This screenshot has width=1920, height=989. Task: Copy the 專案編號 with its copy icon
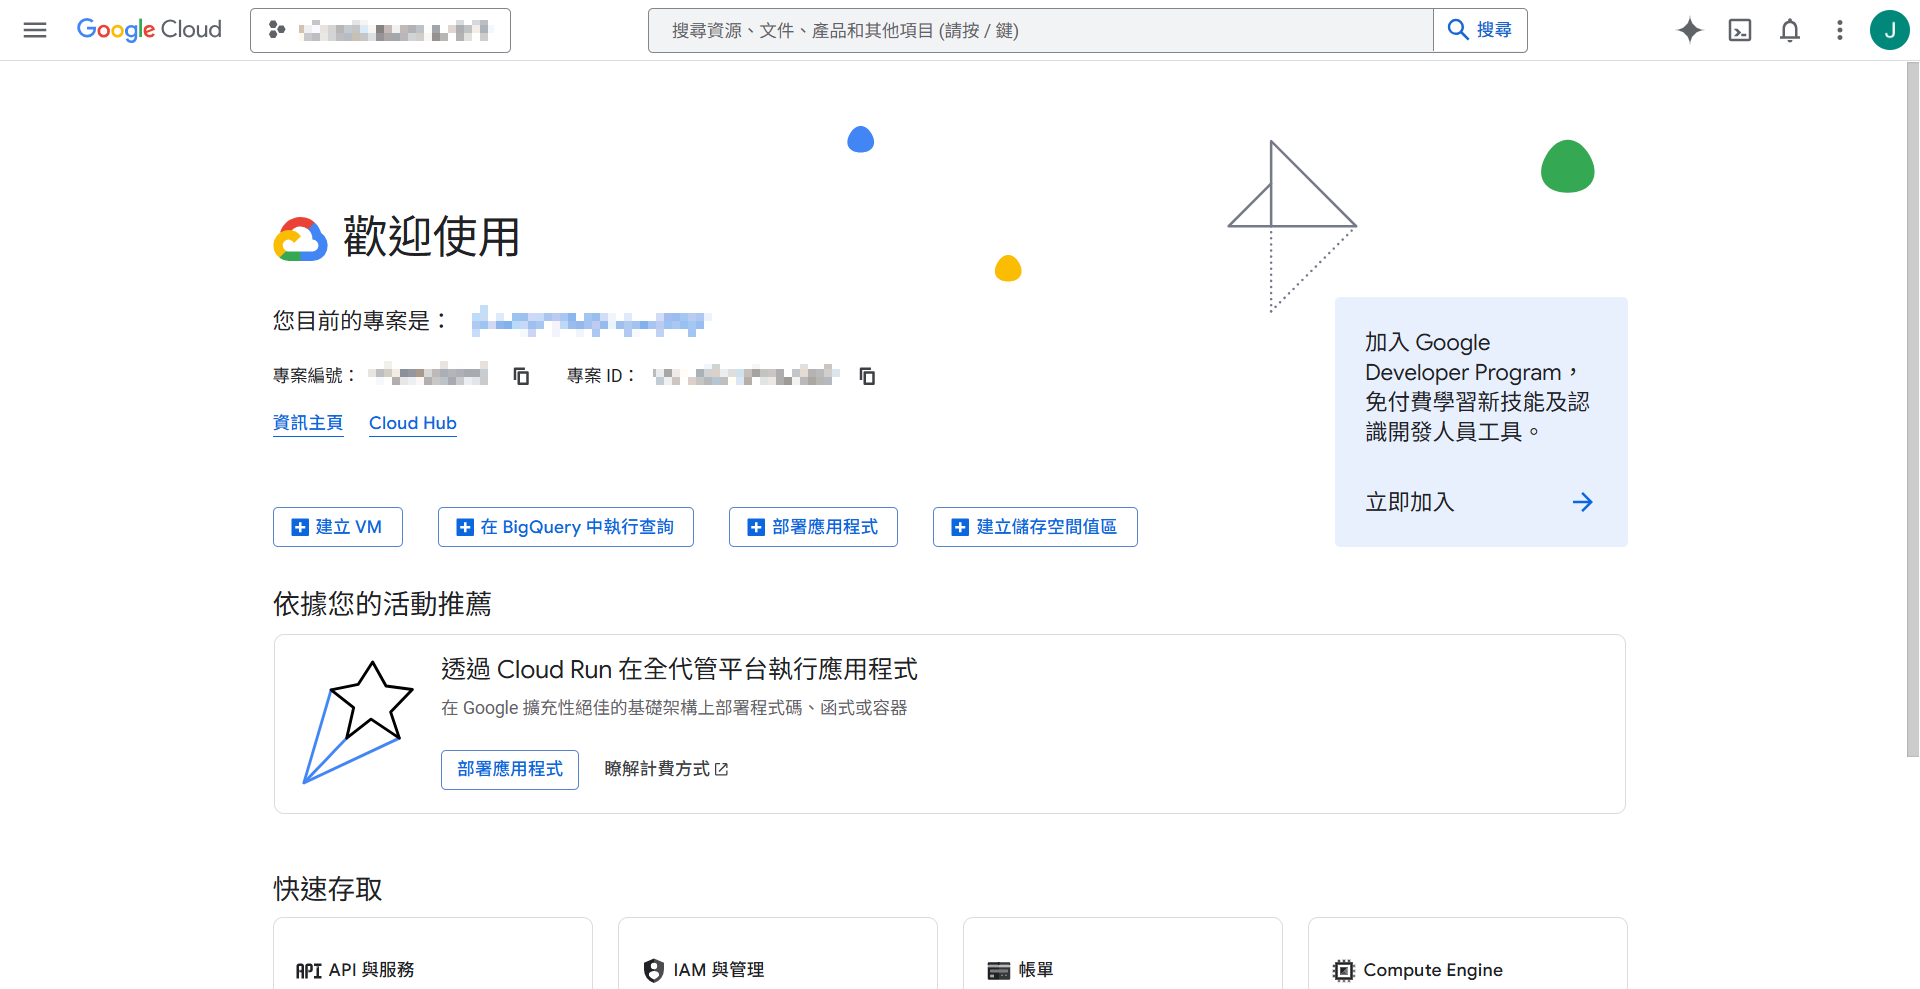coord(520,376)
